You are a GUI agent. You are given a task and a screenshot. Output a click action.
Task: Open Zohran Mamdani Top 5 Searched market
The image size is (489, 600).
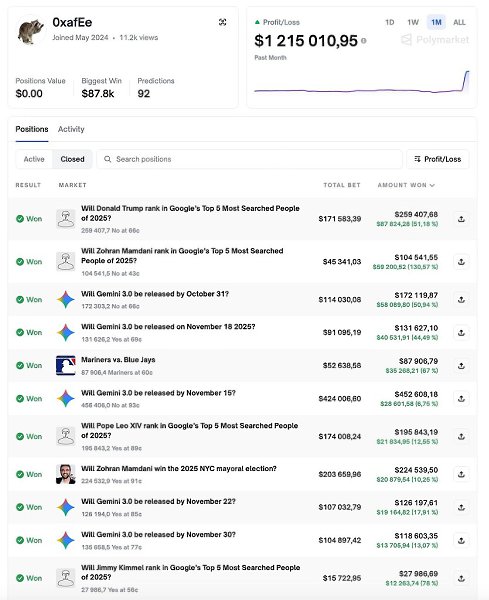[x=182, y=256]
